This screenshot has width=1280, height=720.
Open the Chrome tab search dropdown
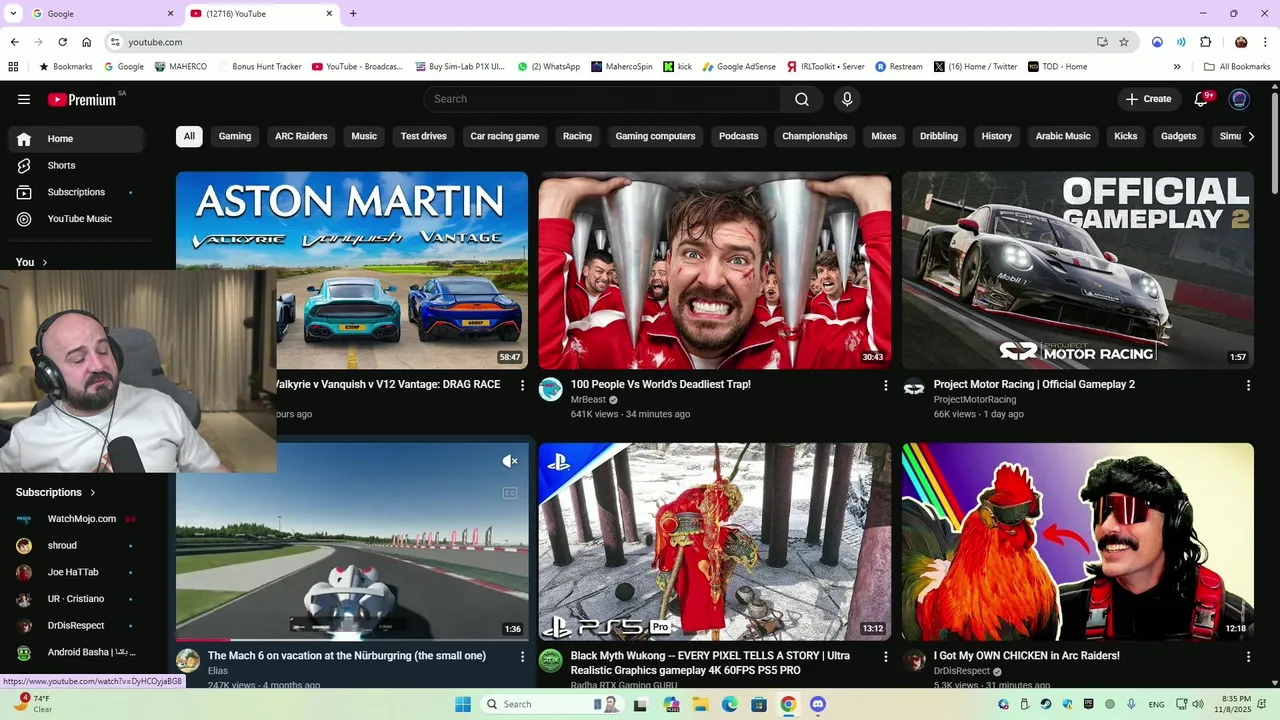[x=13, y=14]
